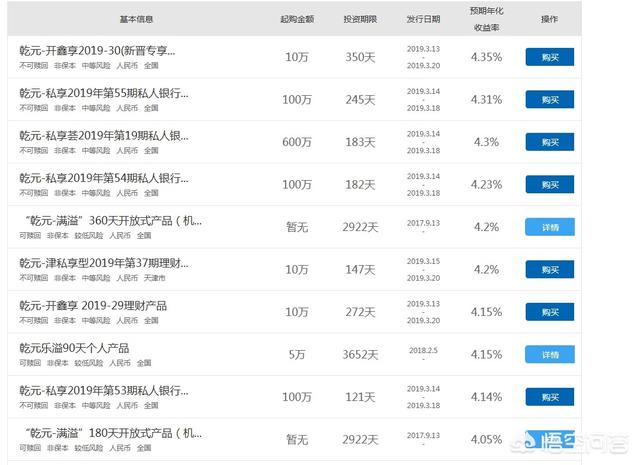Click 购买 for 第55期私人银行 product
Image resolution: width=640 pixels, height=465 pixels.
click(x=549, y=100)
